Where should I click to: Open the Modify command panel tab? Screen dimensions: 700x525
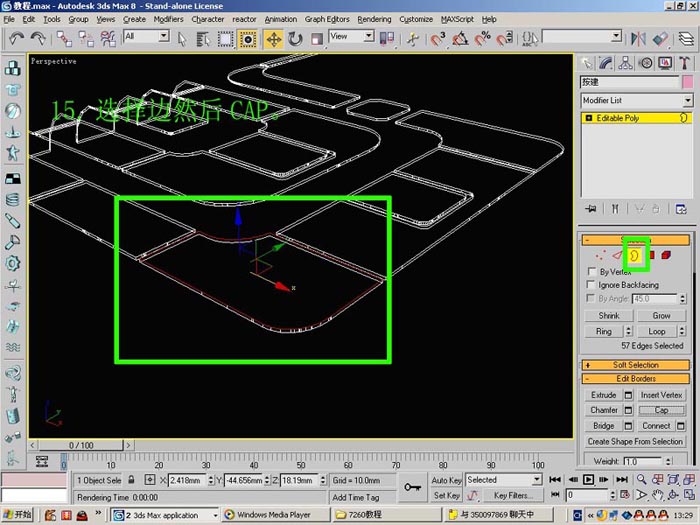tap(606, 63)
